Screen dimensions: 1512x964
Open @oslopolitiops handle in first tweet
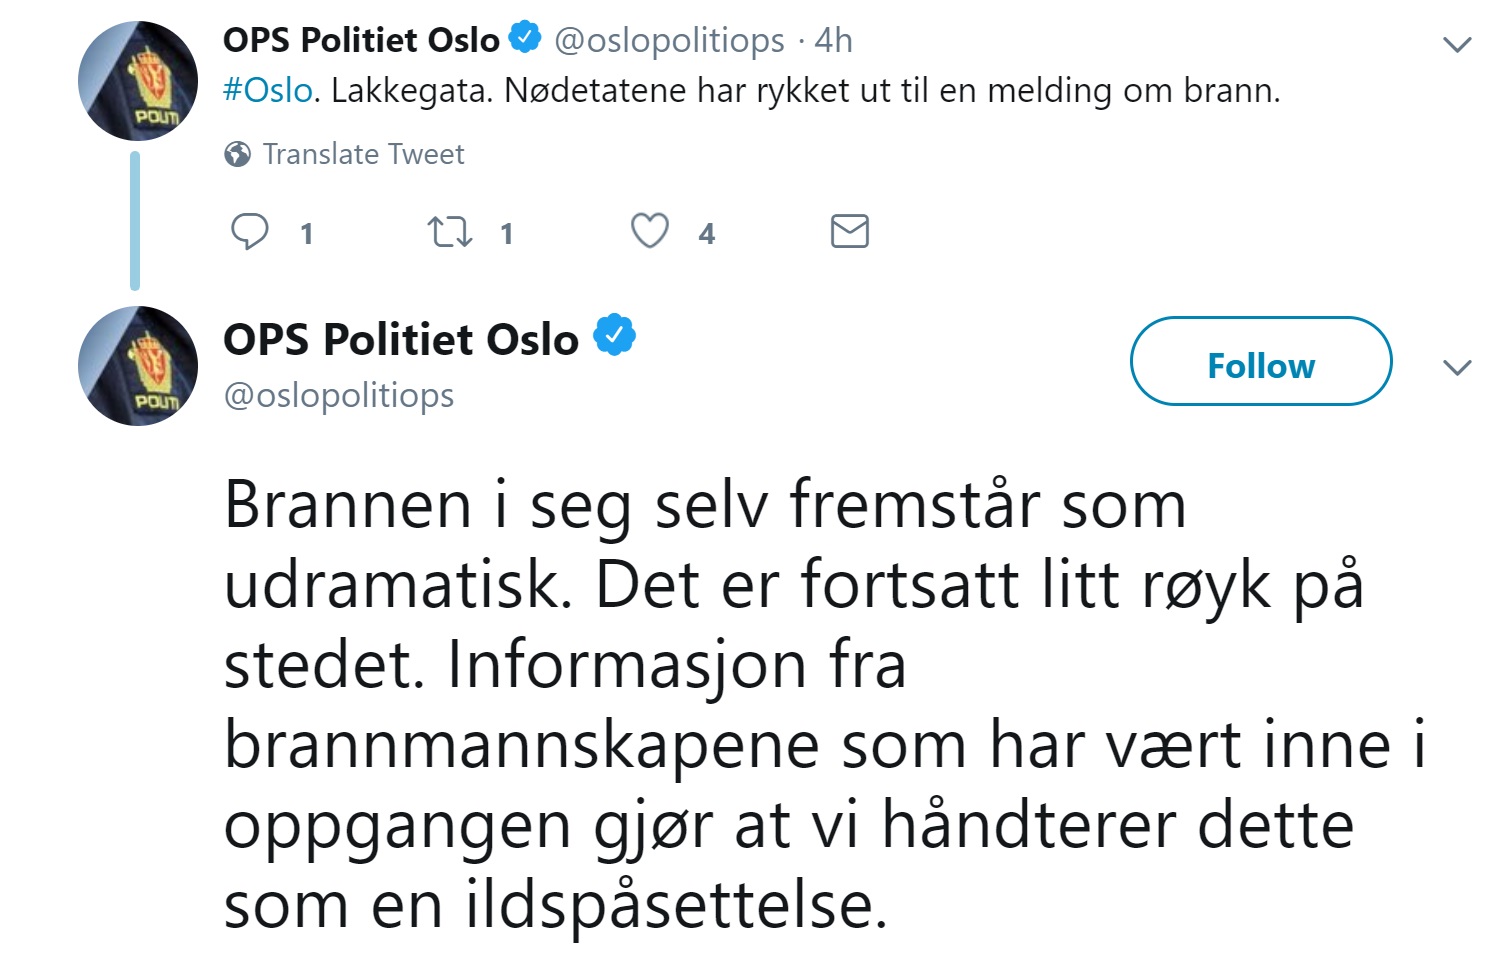click(x=669, y=41)
